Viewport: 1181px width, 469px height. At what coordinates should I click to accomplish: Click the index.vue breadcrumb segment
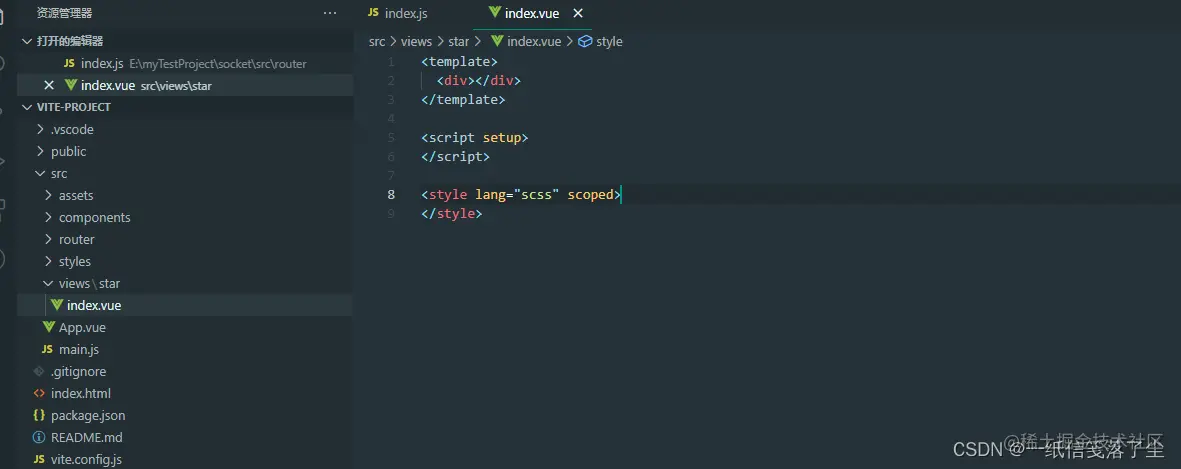(534, 41)
